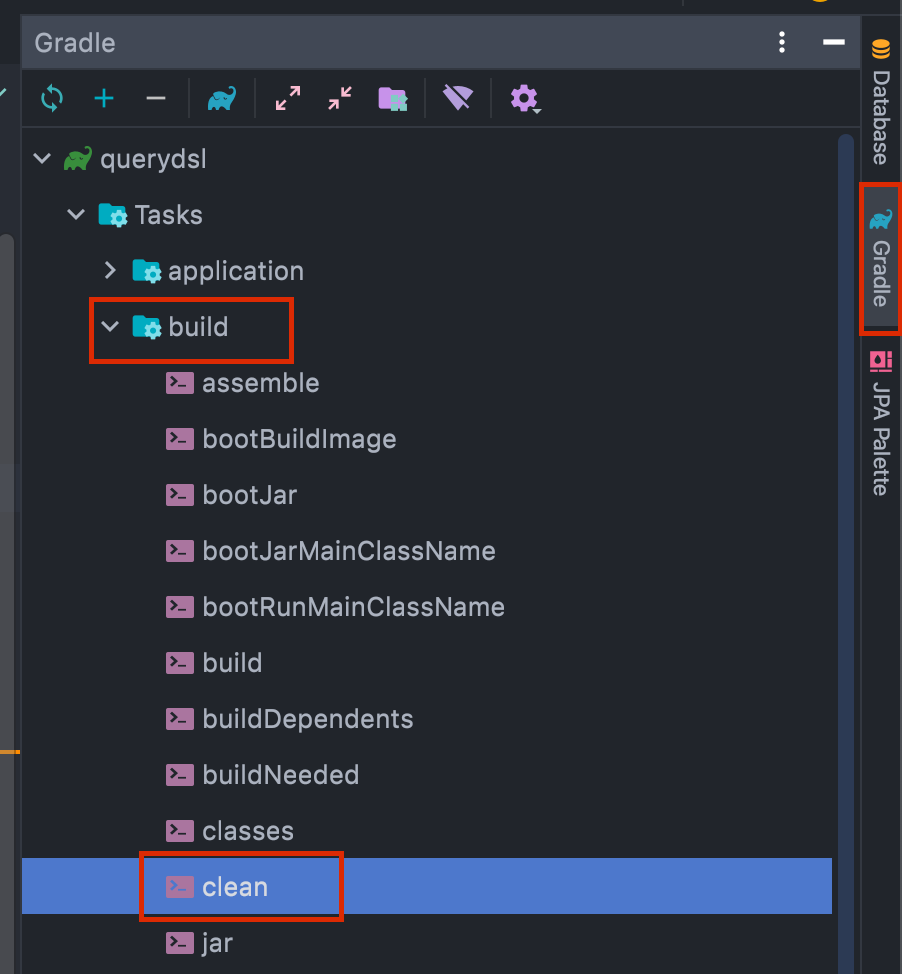Click the minus icon to detach project
Viewport: 902px width, 974px height.
(x=156, y=98)
